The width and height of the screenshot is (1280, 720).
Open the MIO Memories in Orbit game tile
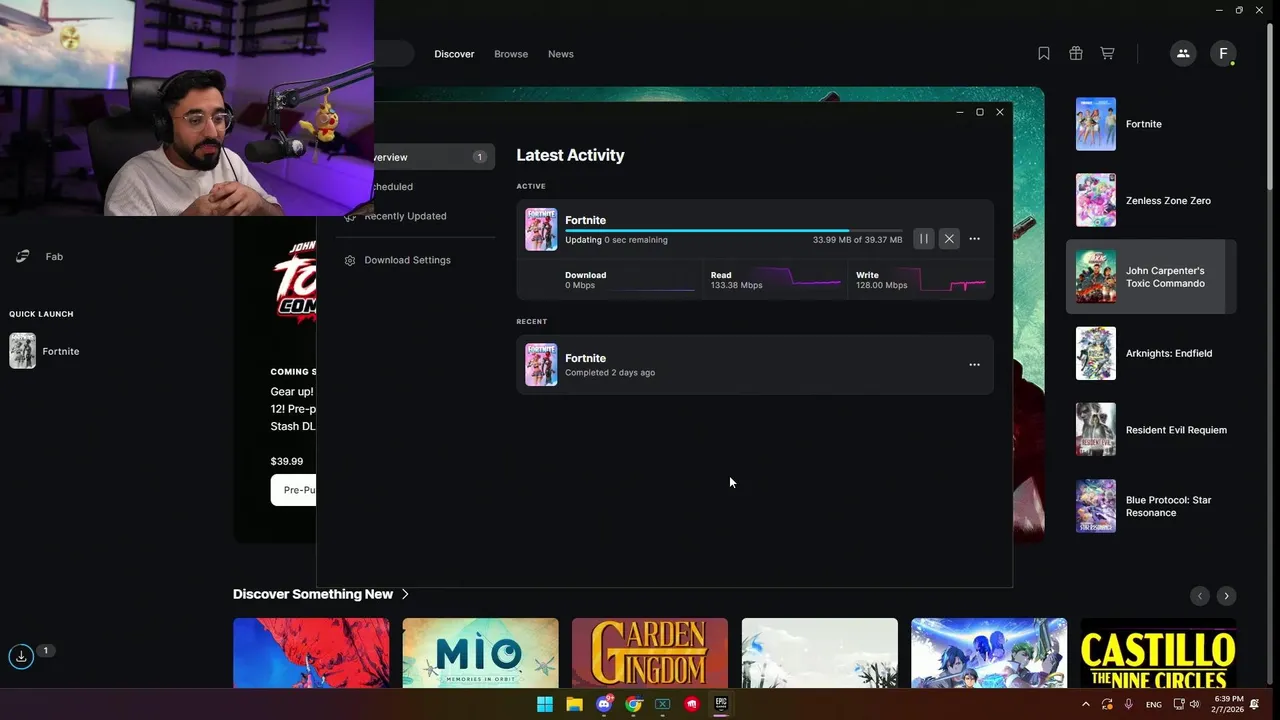click(x=481, y=653)
